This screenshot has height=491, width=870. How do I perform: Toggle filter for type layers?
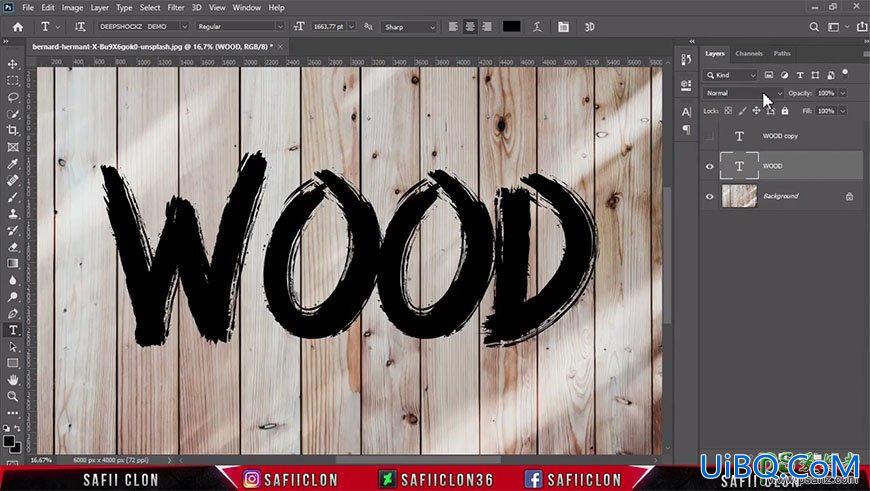[x=800, y=75]
